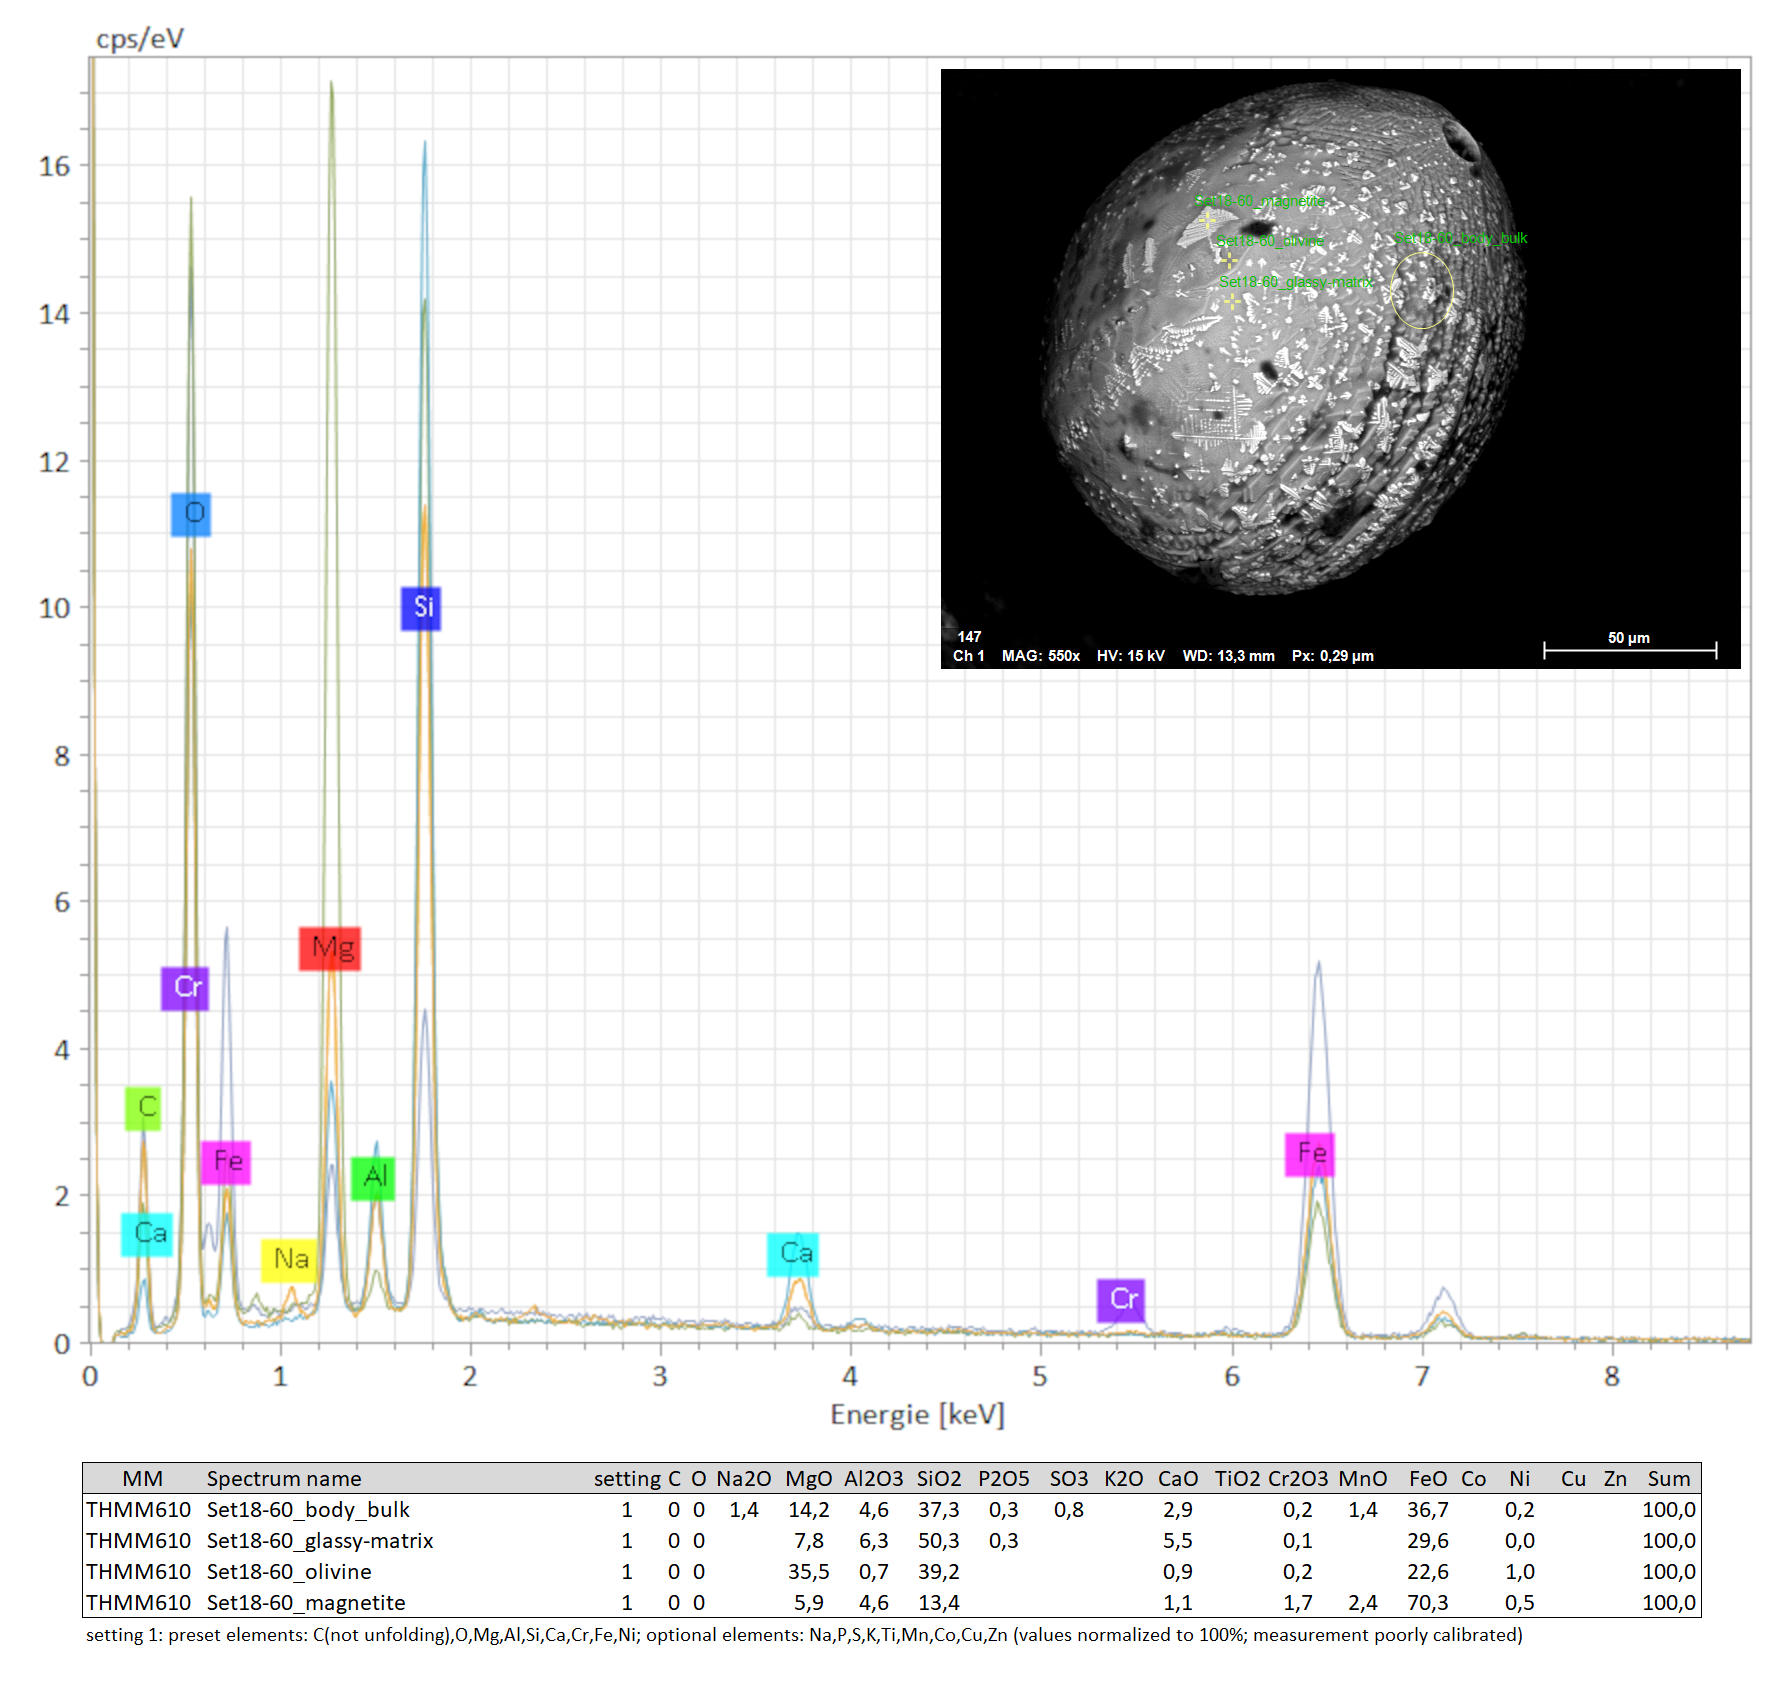
Task: Click the dark blue Si element label
Action: point(421,608)
